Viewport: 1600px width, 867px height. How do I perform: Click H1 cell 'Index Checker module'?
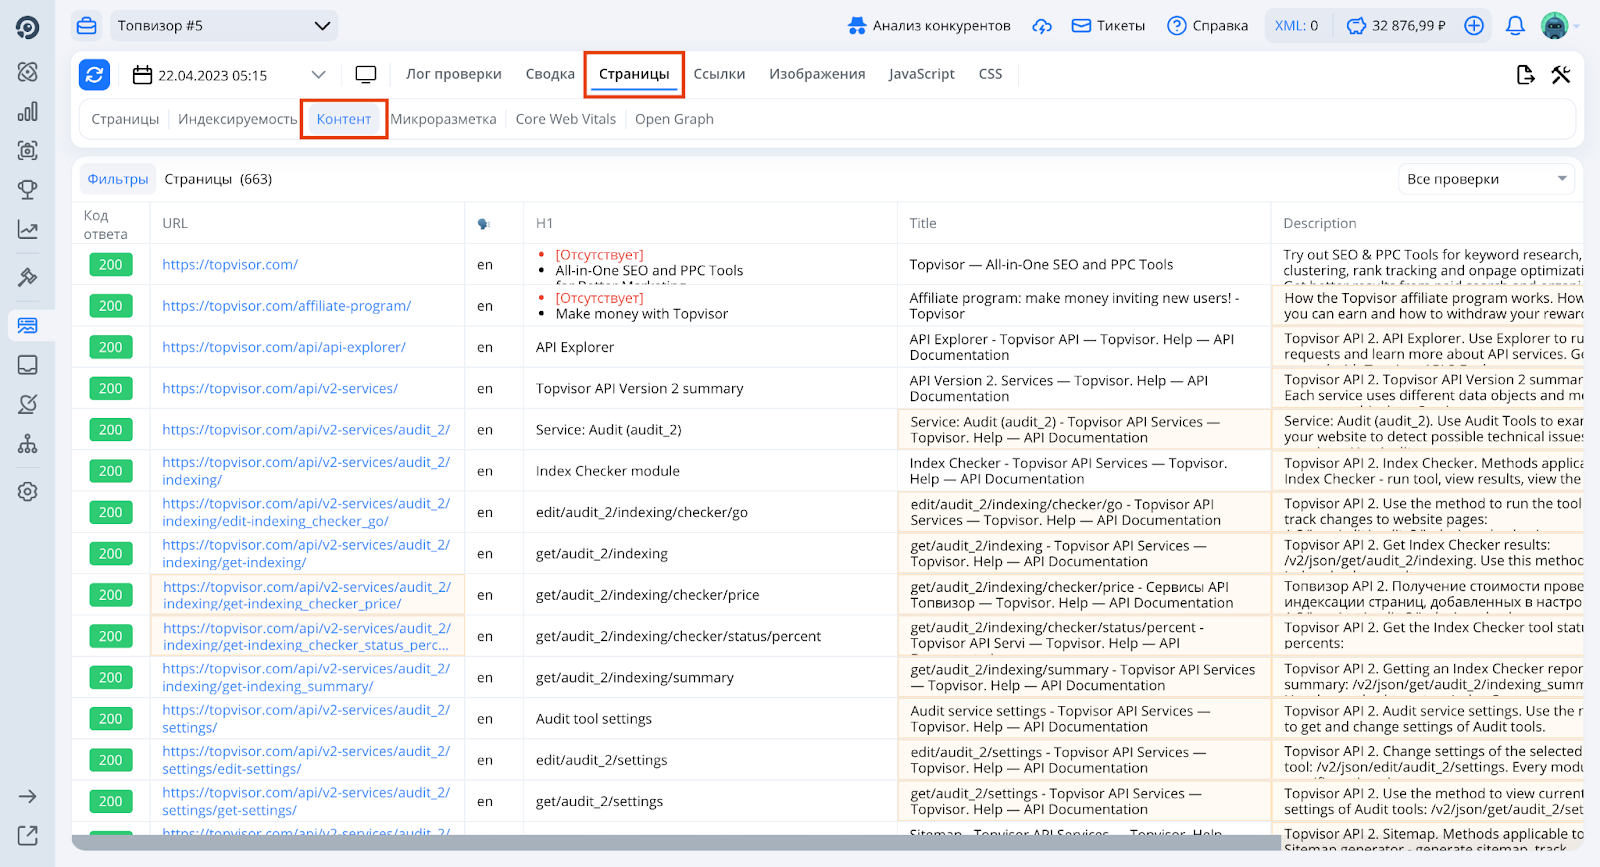pos(608,471)
